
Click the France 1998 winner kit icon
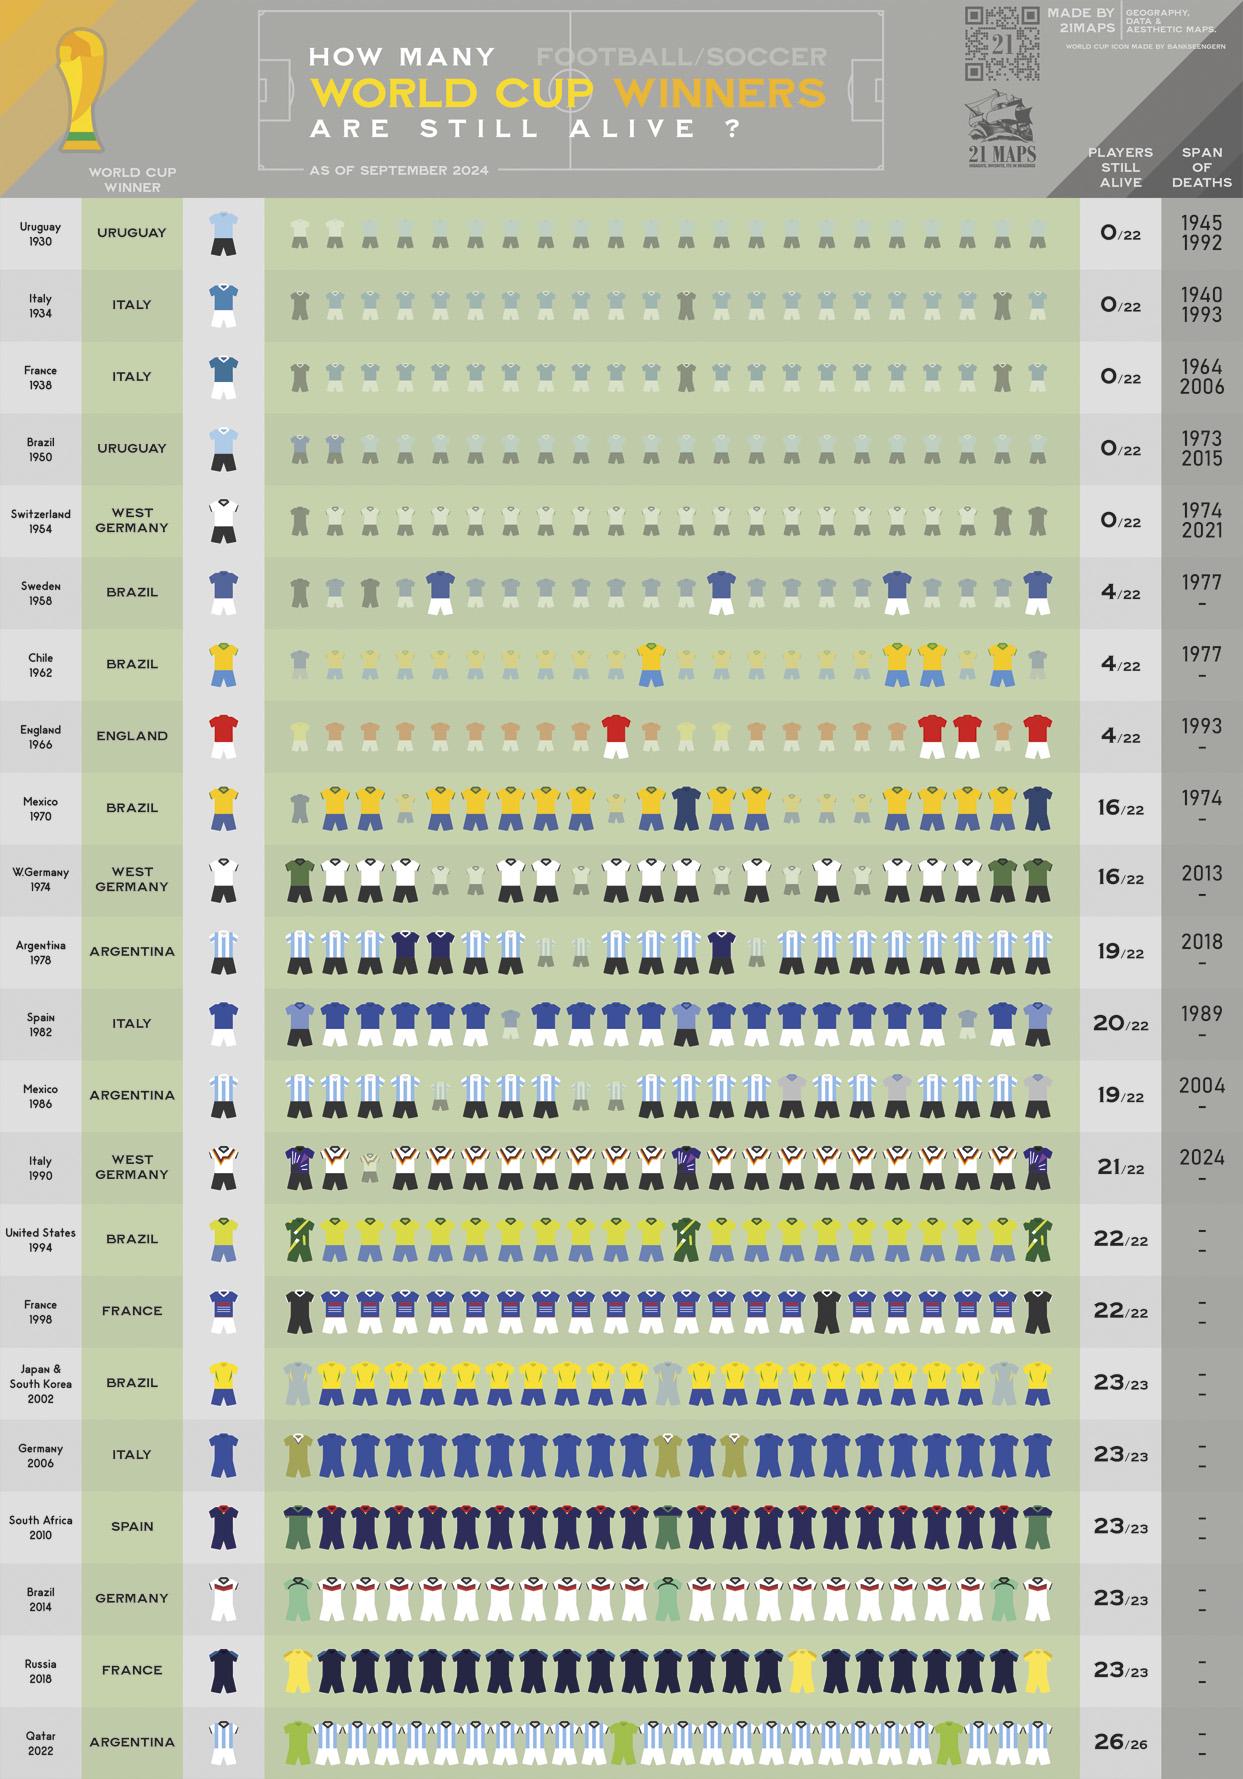pyautogui.click(x=224, y=1312)
